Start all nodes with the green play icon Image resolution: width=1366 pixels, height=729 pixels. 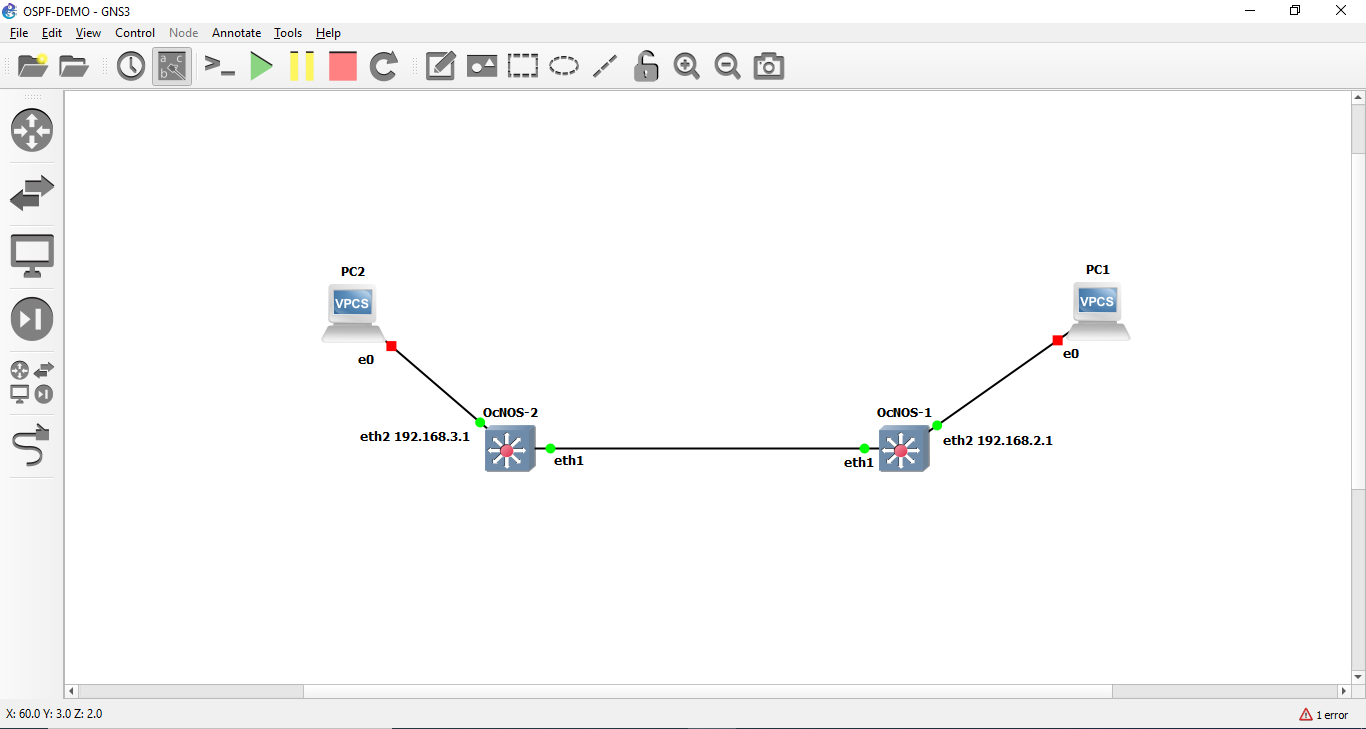point(261,66)
